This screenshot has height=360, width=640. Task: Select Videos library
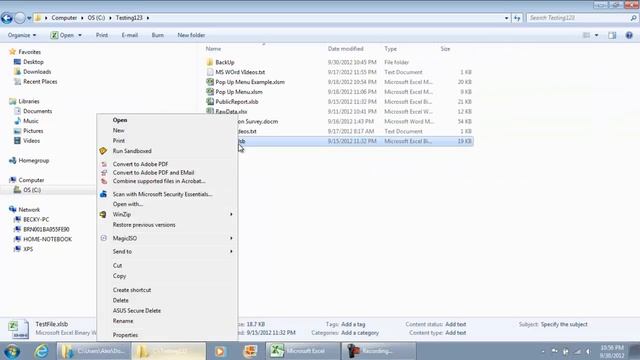tap(31, 141)
